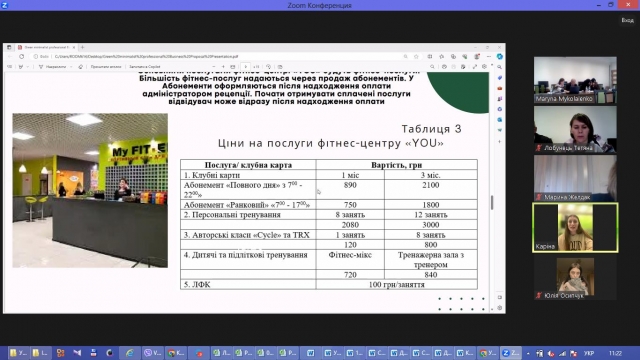Click the fitness center reception photo

click(x=90, y=191)
